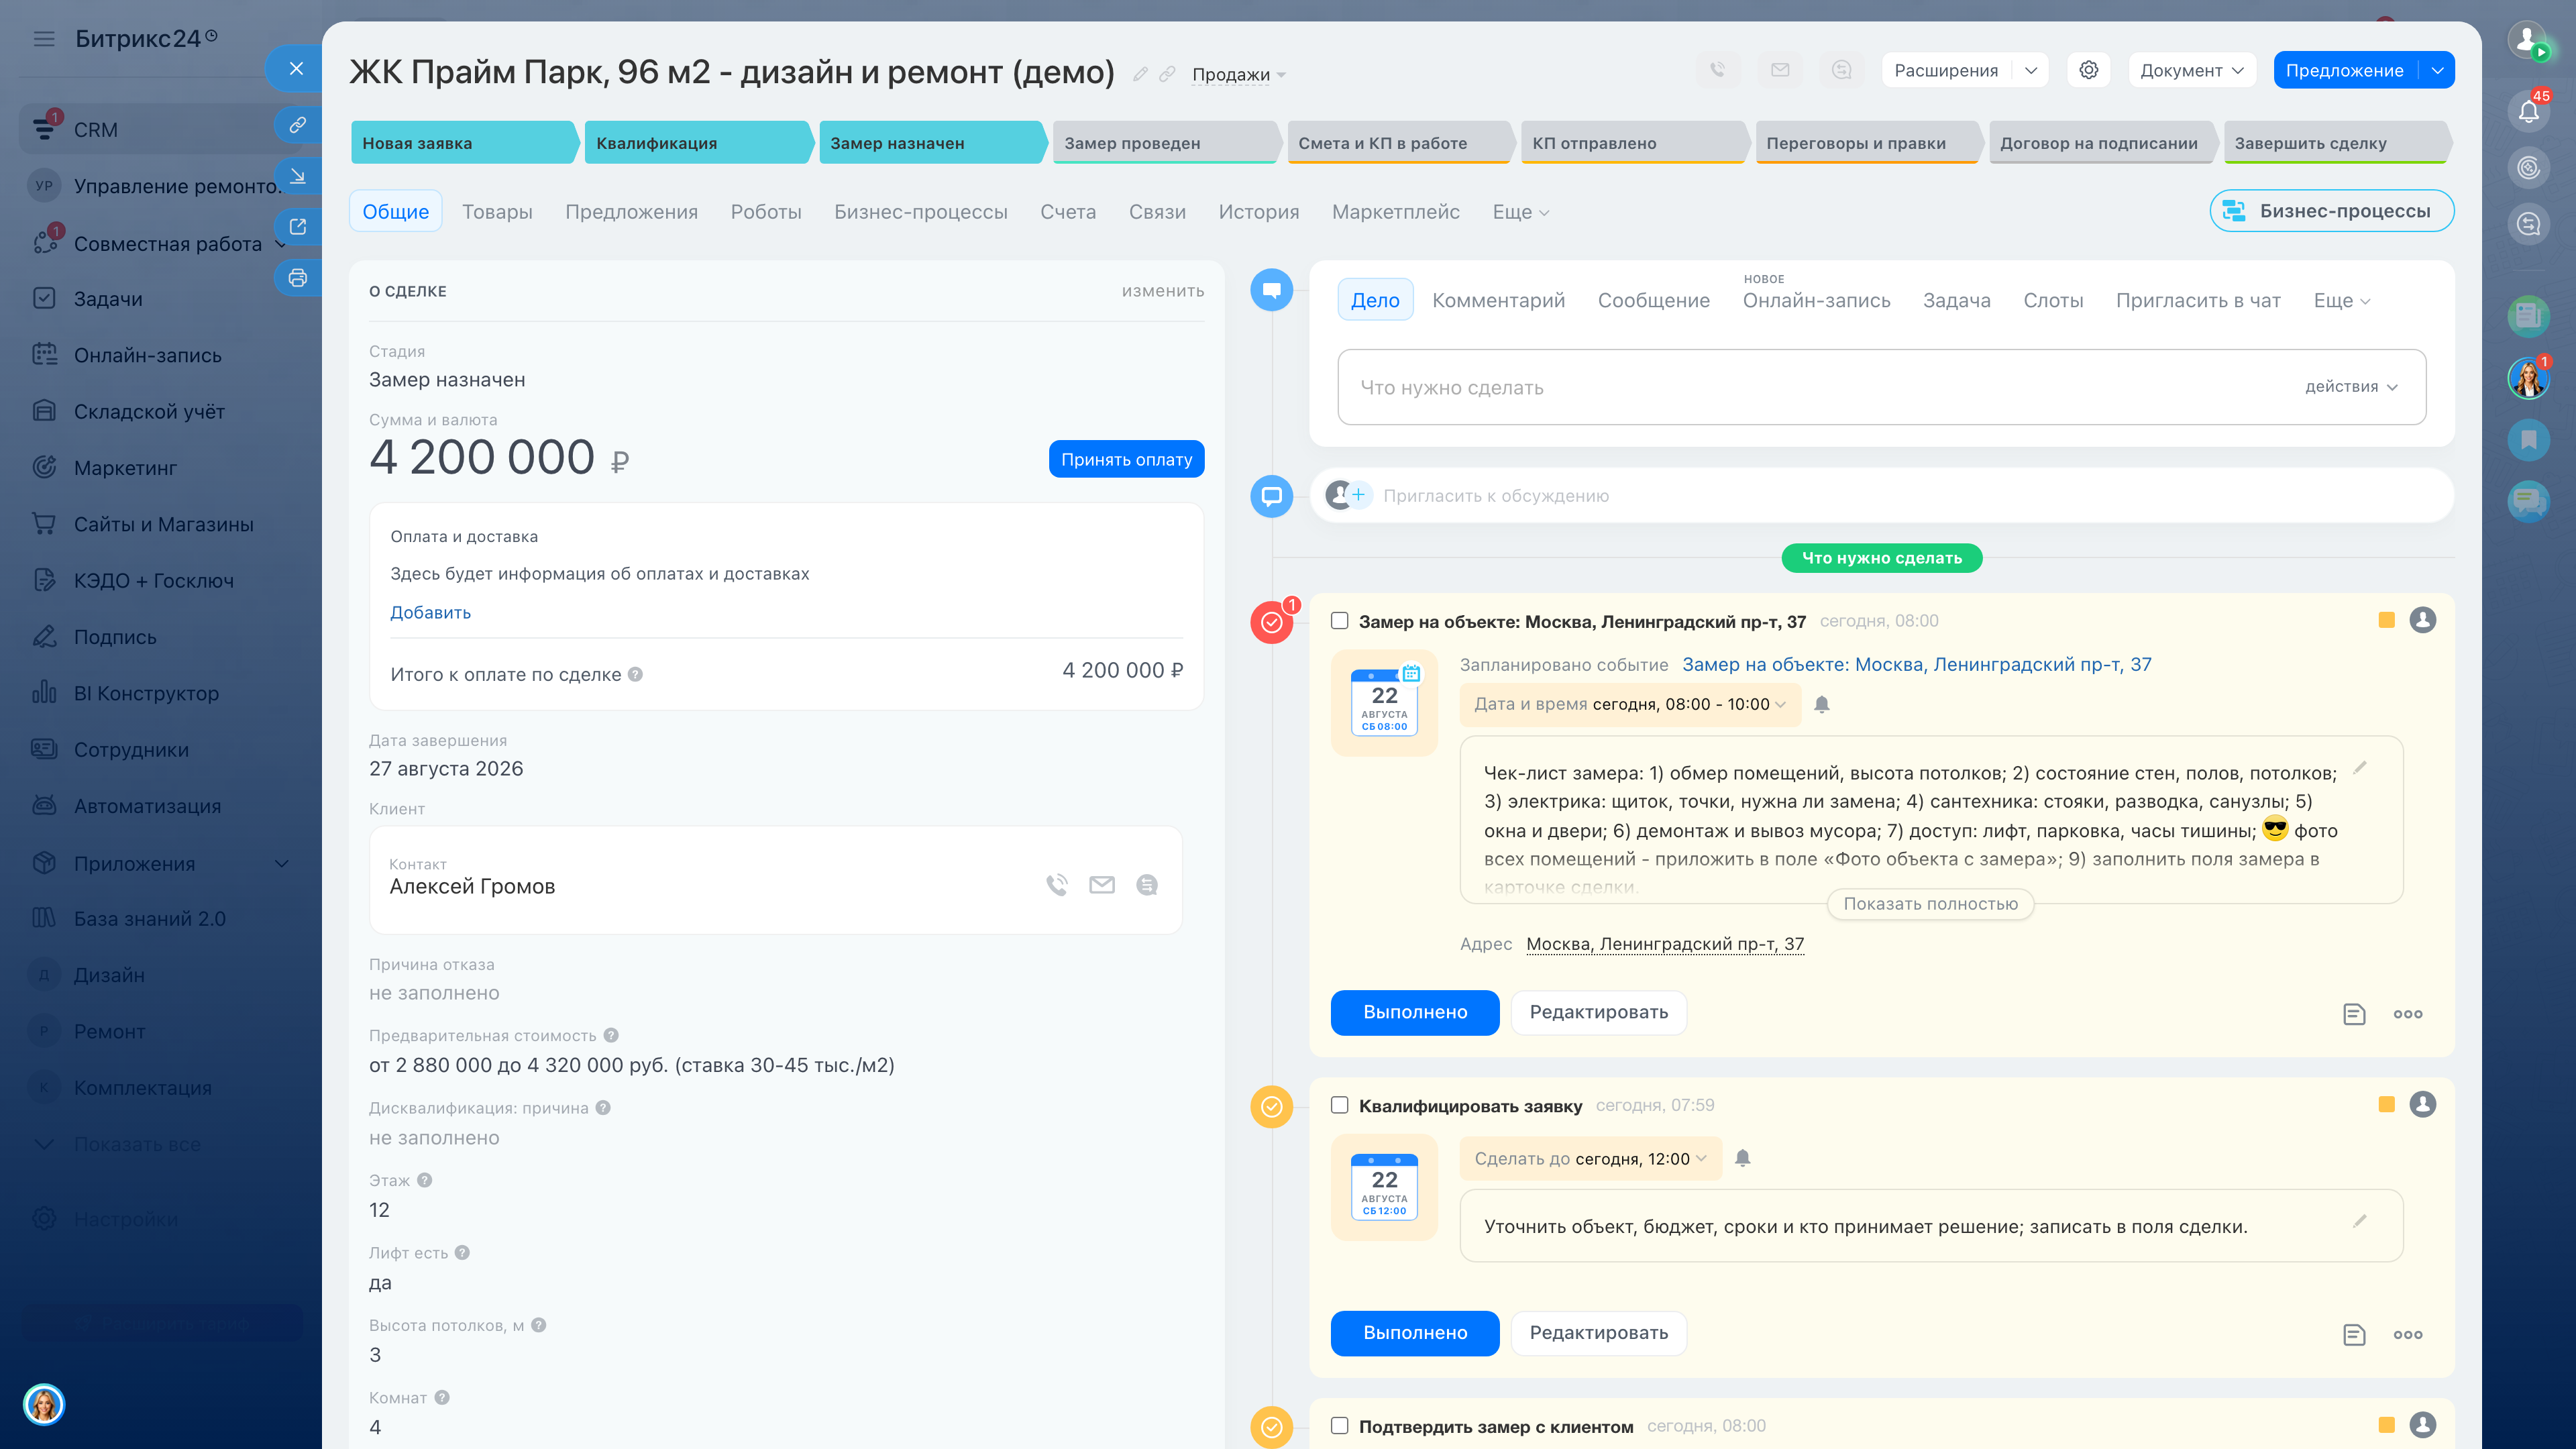Mark Замер на объекте as Выполнено
2576x1449 pixels.
(x=1415, y=1012)
